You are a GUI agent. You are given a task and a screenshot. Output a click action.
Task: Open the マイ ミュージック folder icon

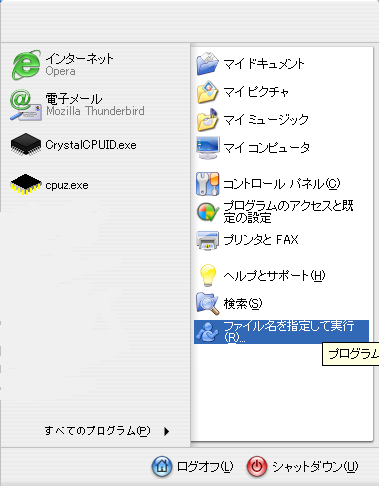(207, 119)
